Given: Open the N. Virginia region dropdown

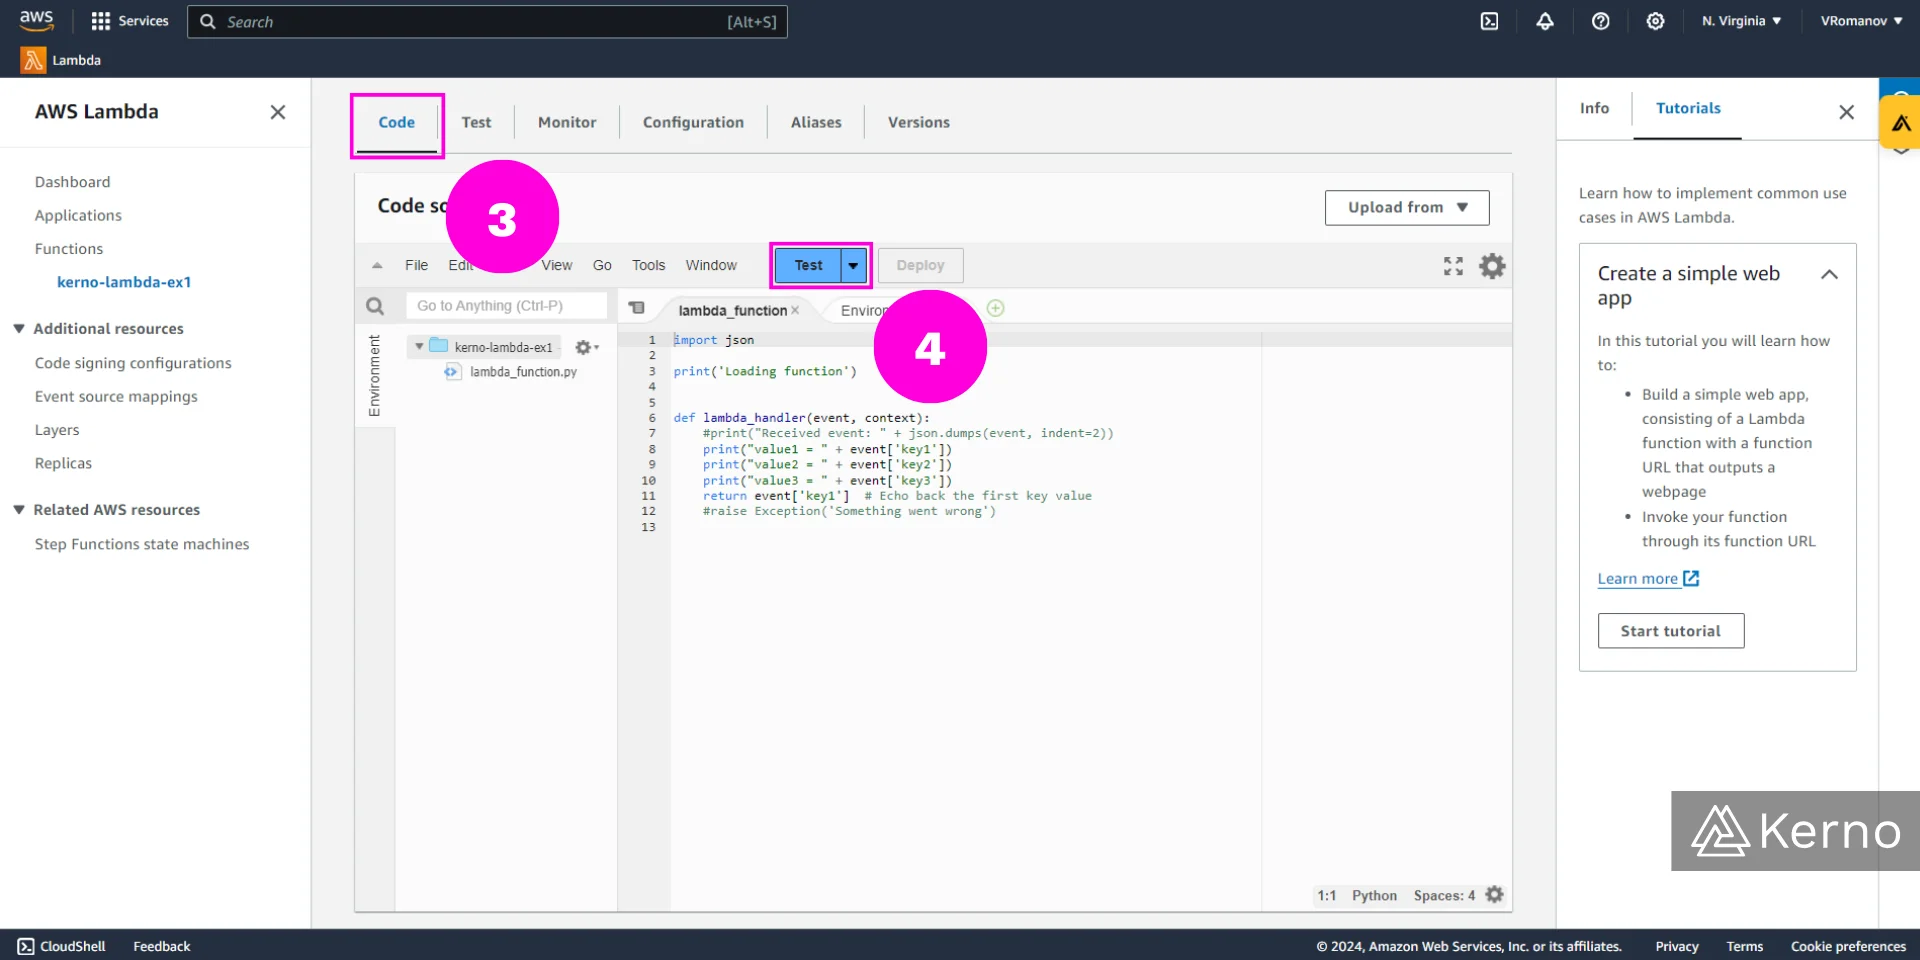Looking at the screenshot, I should (x=1741, y=21).
